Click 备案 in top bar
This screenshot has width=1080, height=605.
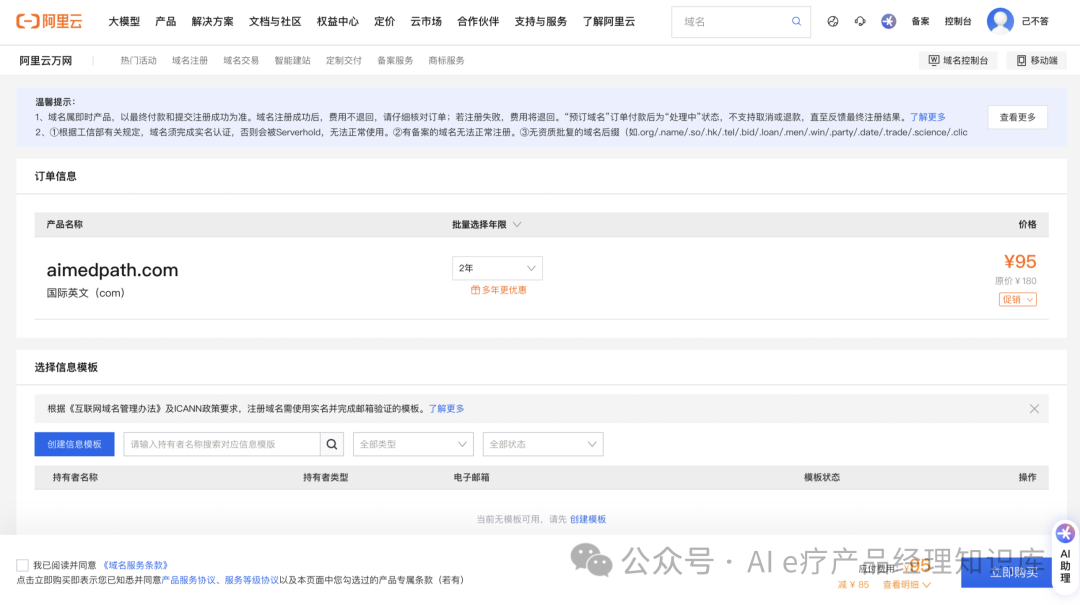tap(920, 21)
